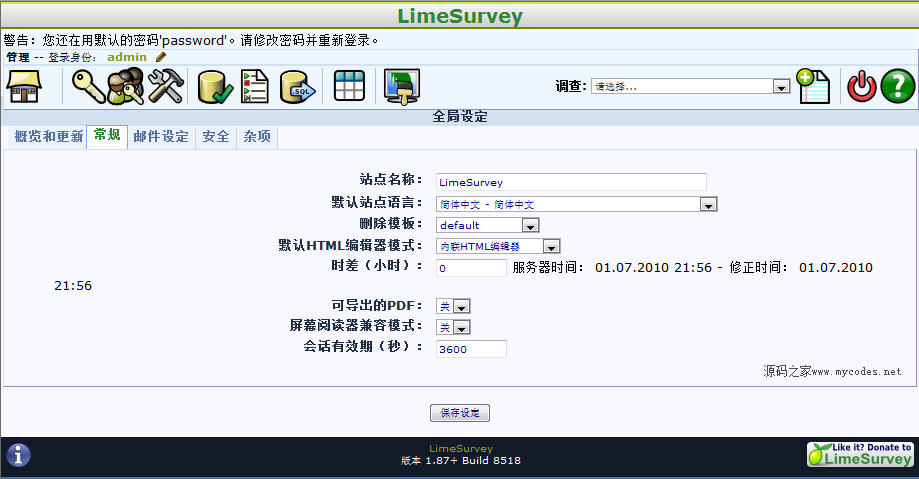The image size is (919, 479).
Task: Open the screen reader compatibility mode dropdown
Action: pyautogui.click(x=453, y=327)
